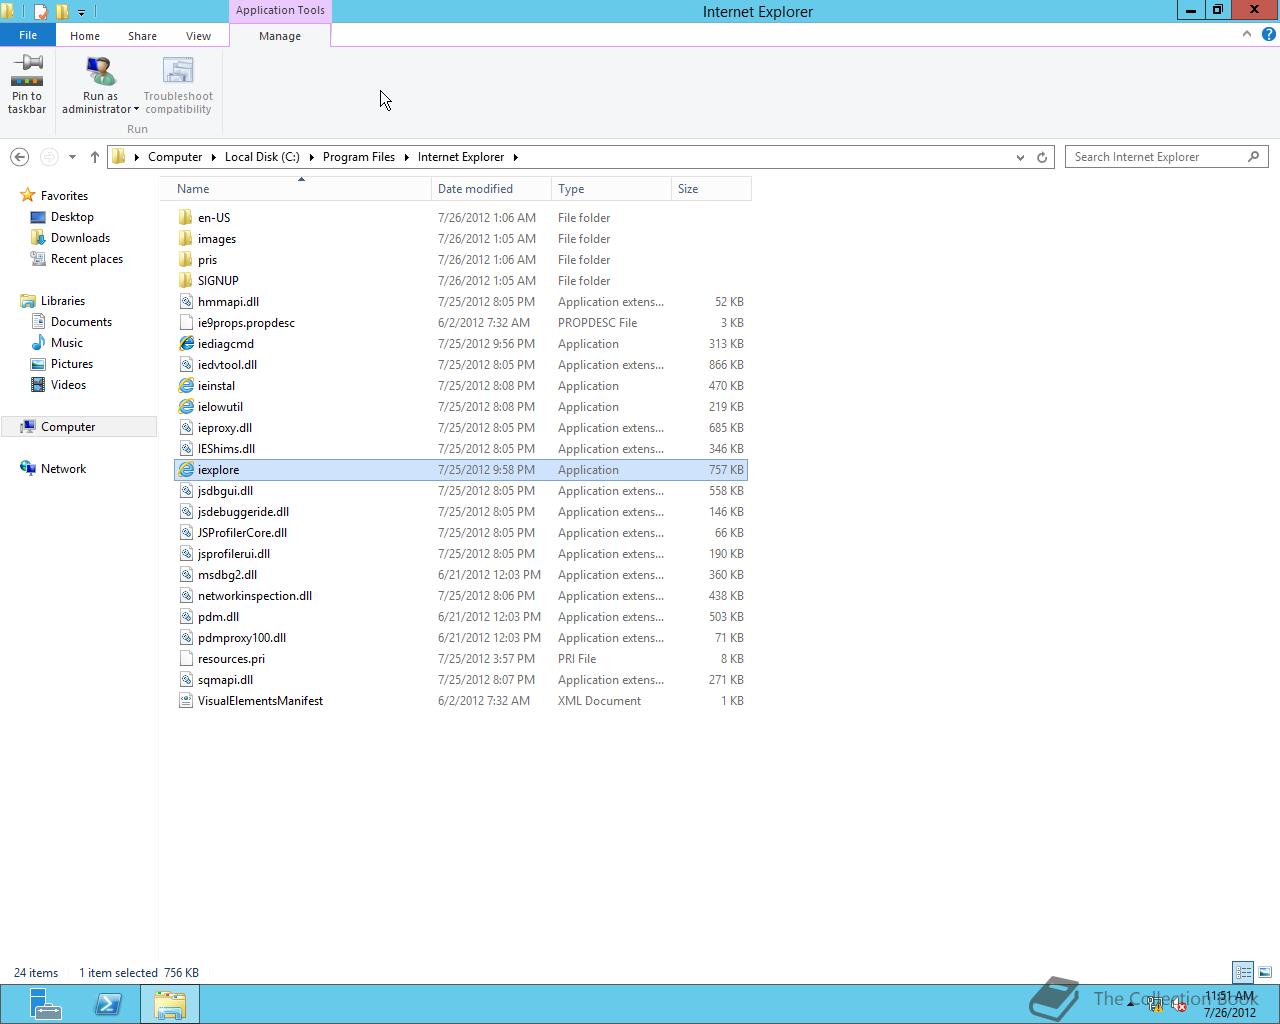Open the Music library
This screenshot has width=1280, height=1024.
(x=67, y=343)
